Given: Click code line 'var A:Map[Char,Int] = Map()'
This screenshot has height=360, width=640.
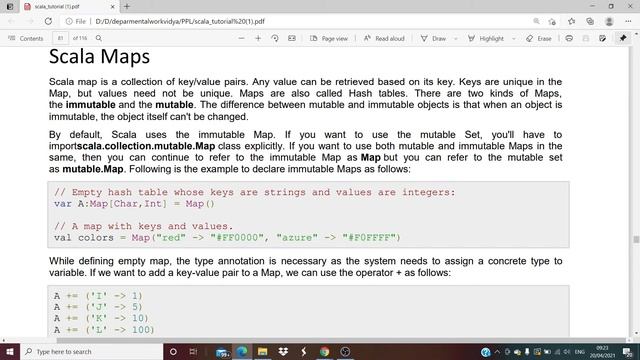Looking at the screenshot, I should (134, 204).
